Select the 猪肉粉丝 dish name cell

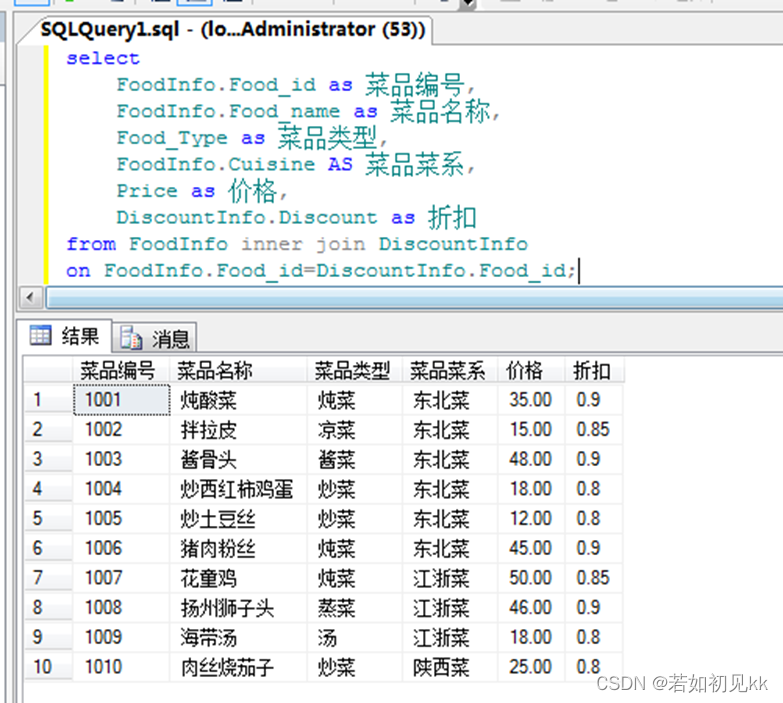tap(238, 548)
